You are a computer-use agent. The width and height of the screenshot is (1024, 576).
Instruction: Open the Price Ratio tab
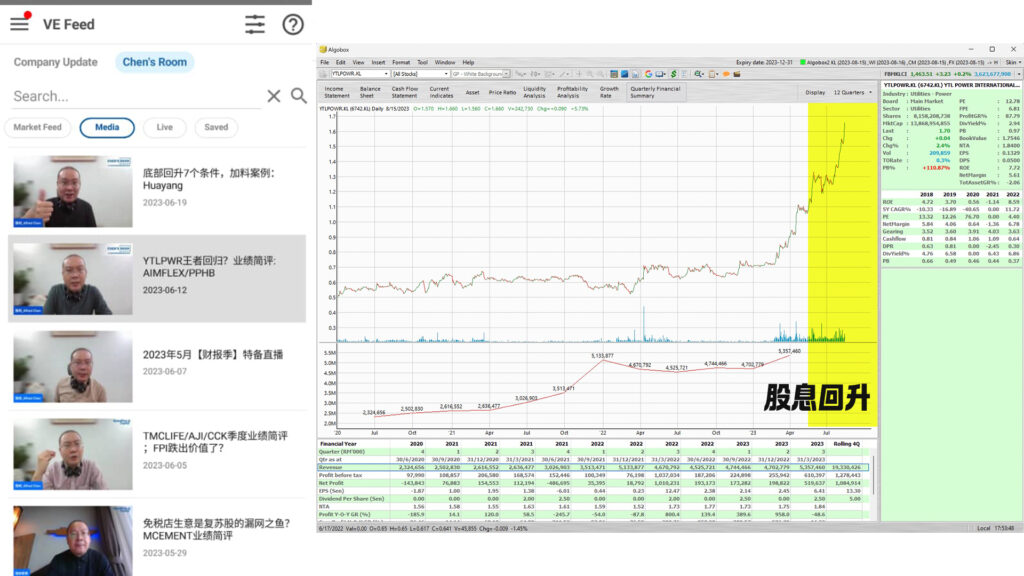tap(502, 93)
